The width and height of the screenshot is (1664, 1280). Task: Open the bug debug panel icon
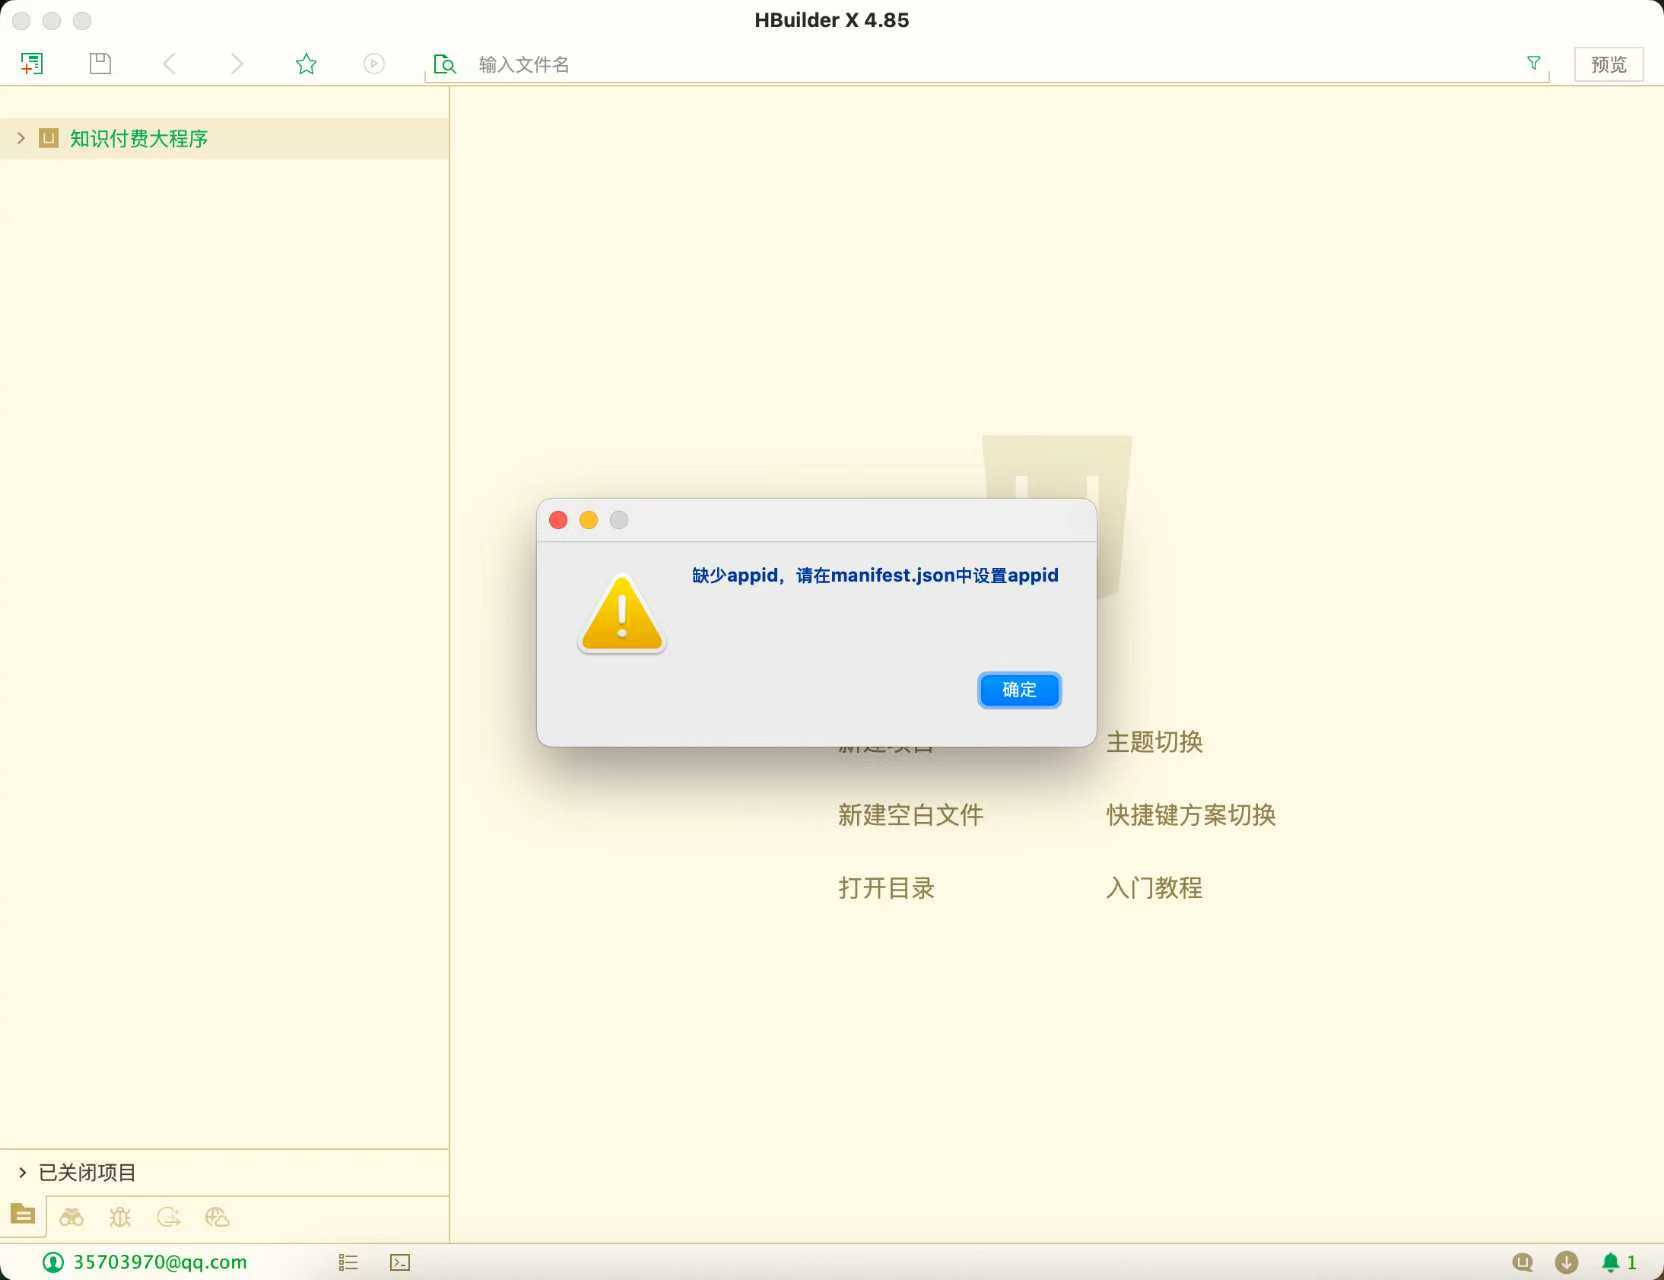coord(120,1217)
